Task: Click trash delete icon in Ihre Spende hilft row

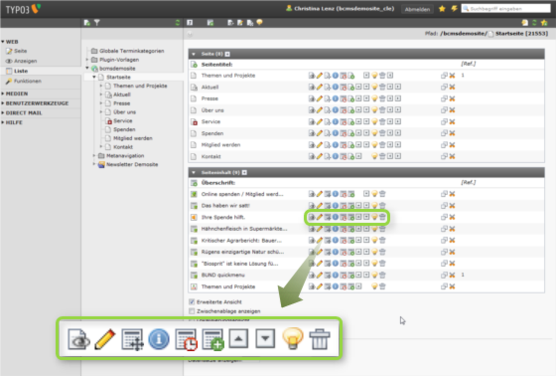Action: point(382,217)
